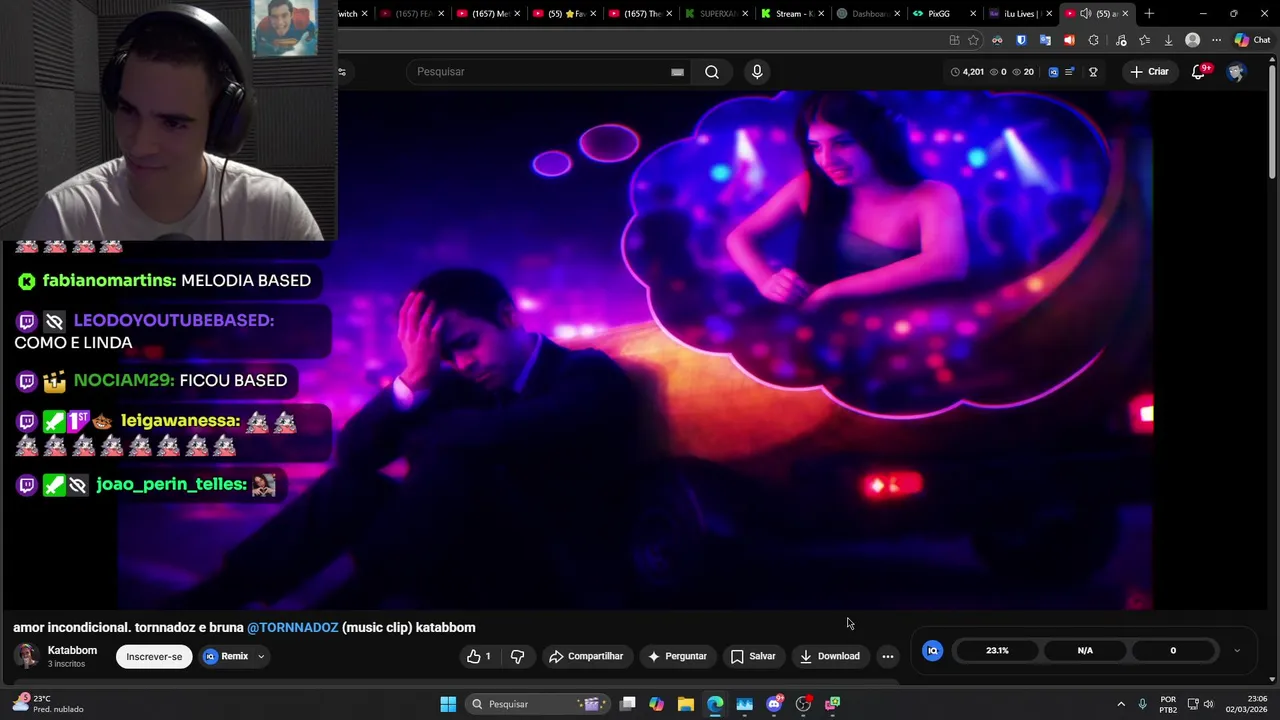Expand the vidIQ stats panel chevron
Screen dimensions: 1280x720
click(x=1237, y=651)
